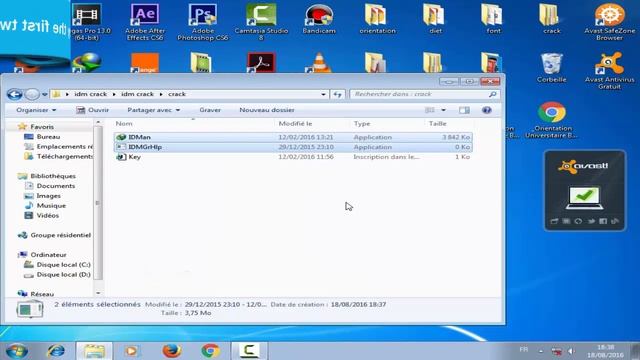
Task: Select Images library in sidebar
Action: [x=48, y=196]
